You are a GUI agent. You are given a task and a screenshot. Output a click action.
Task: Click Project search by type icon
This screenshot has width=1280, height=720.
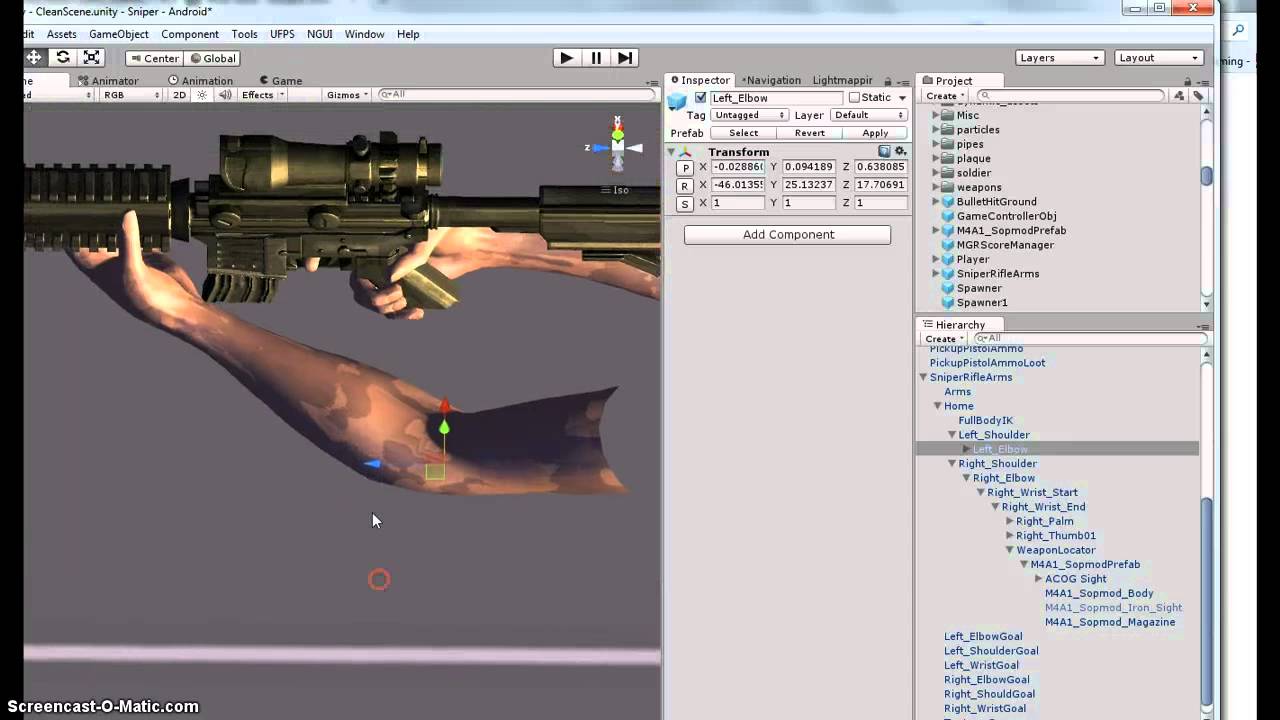[1179, 96]
